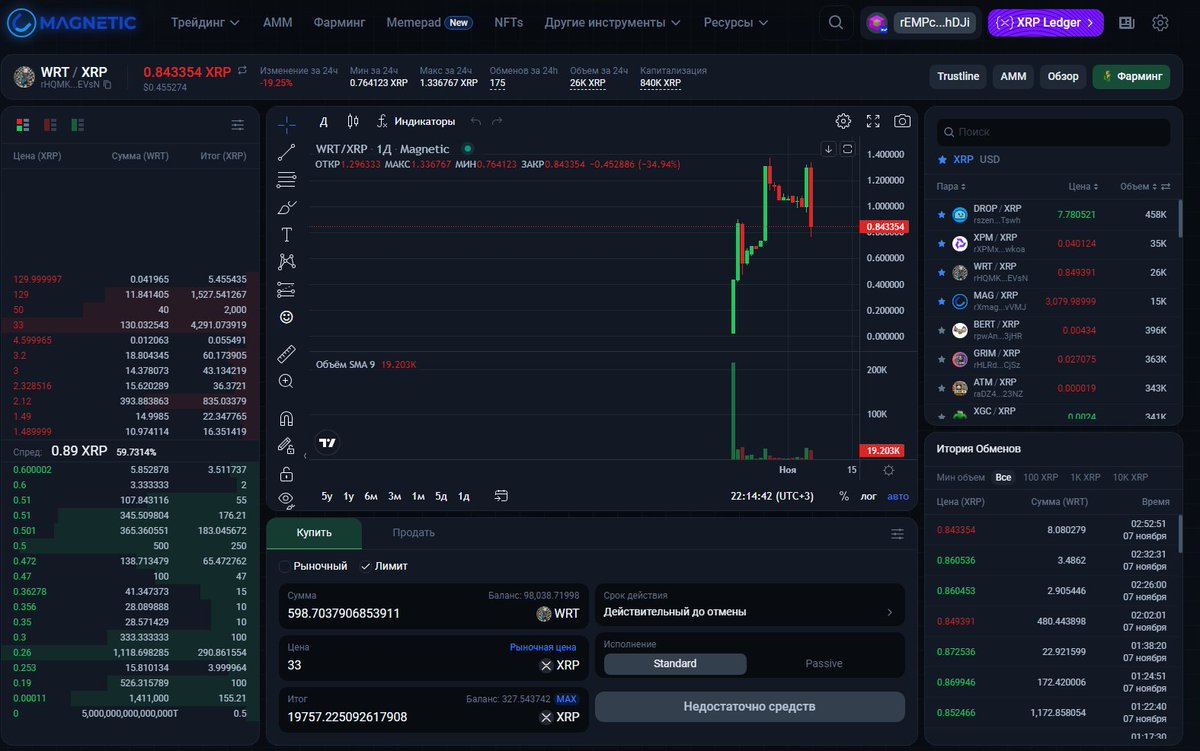Open the XRP Ledger network selector
This screenshot has width=1200, height=751.
click(x=1045, y=22)
